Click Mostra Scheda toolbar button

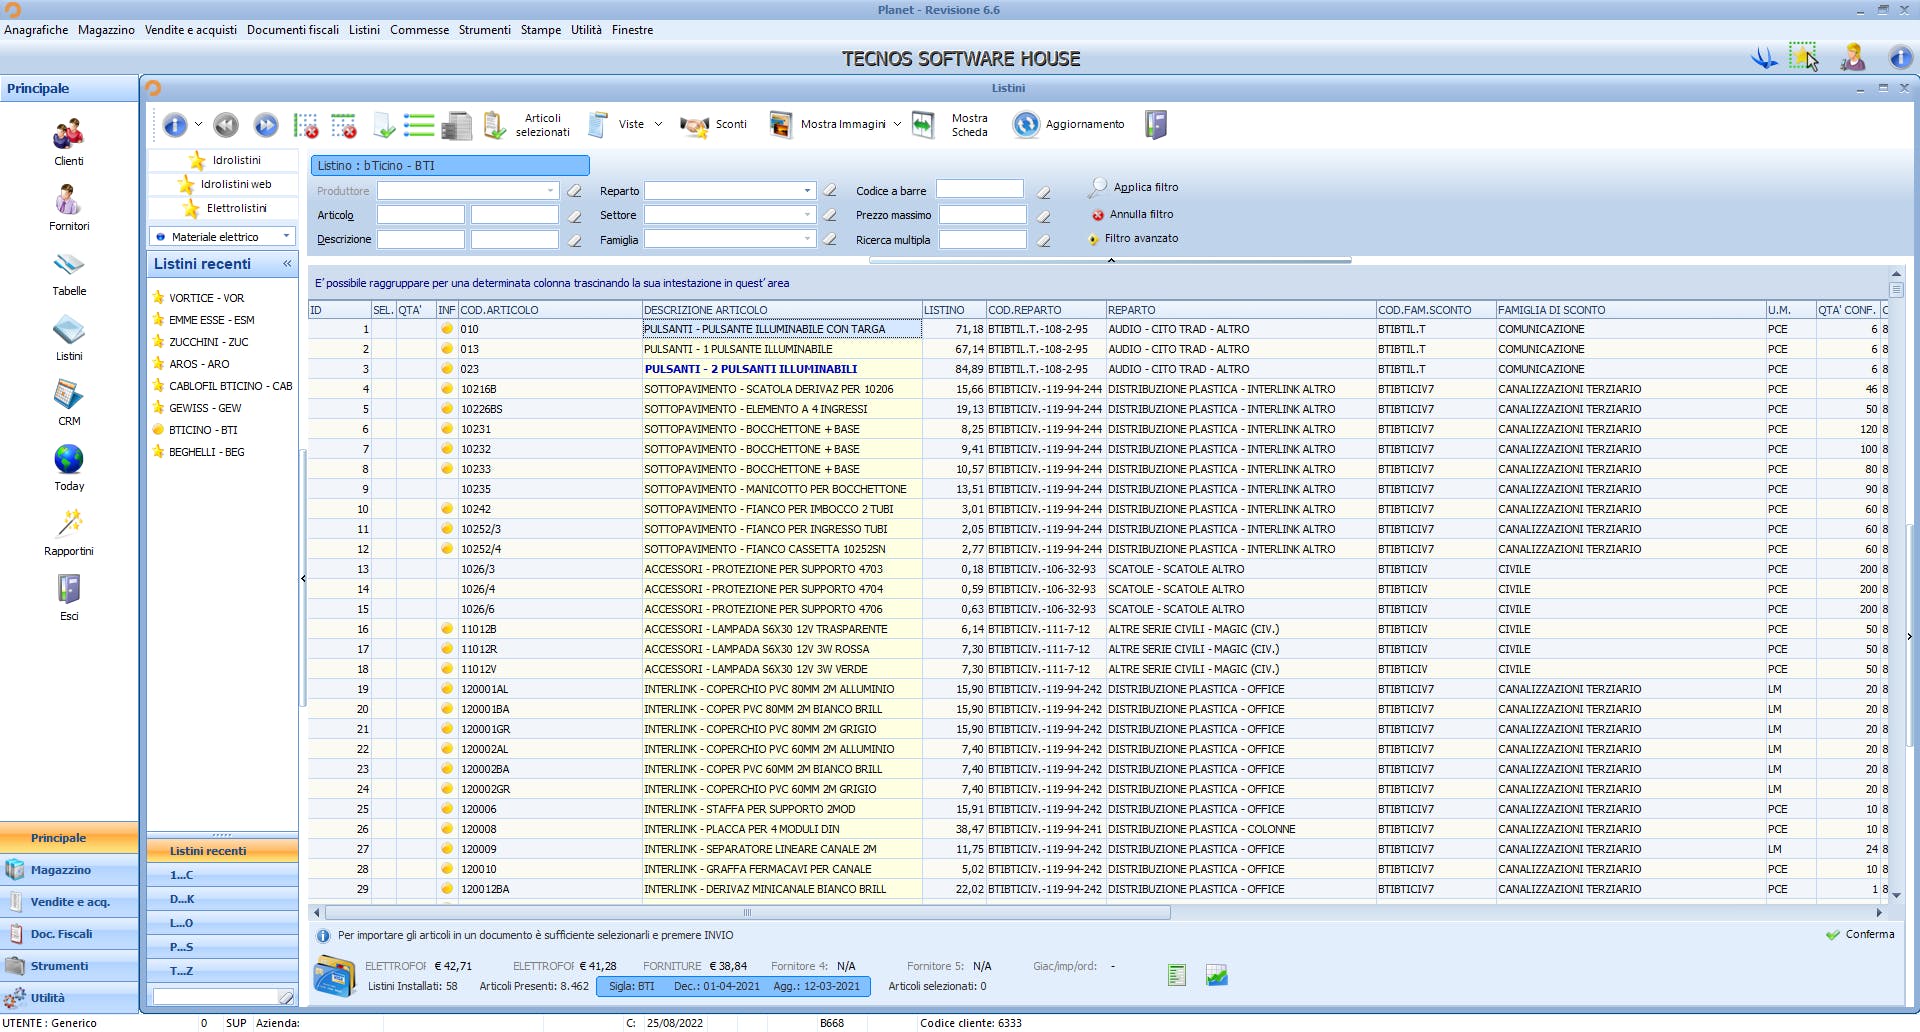pyautogui.click(x=951, y=125)
